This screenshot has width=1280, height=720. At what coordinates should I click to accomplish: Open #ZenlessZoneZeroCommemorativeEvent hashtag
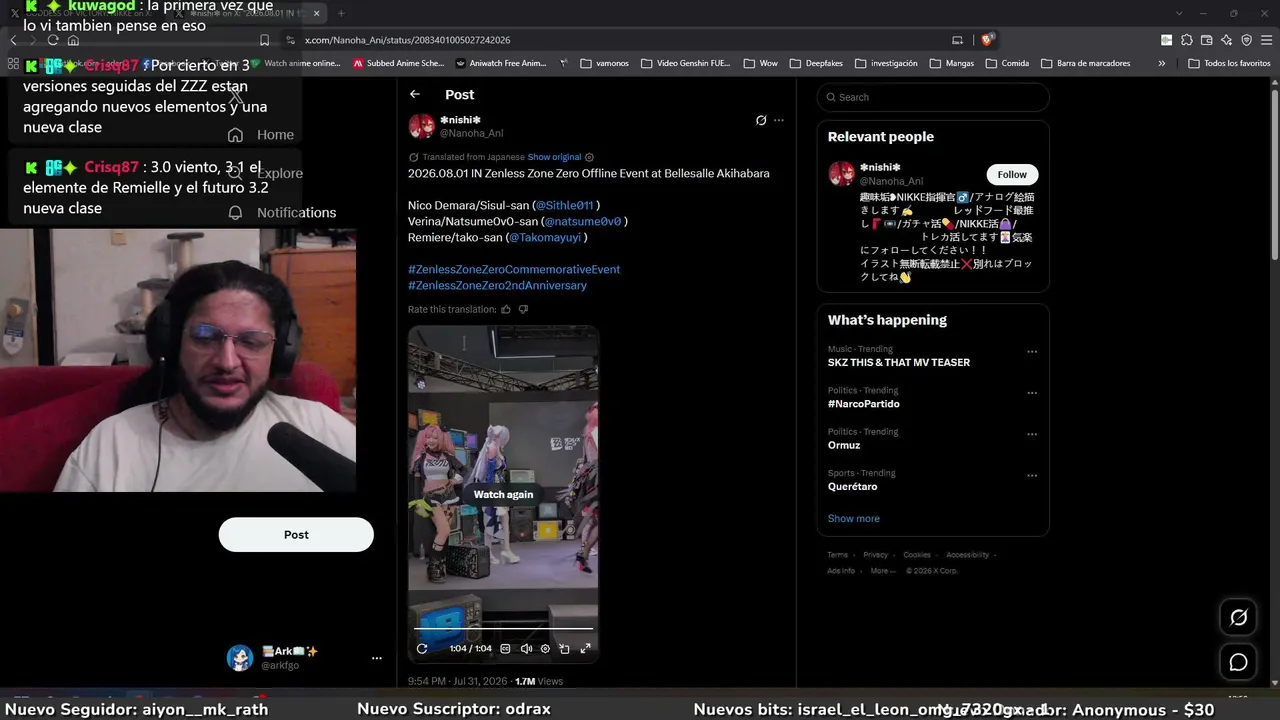pos(514,269)
